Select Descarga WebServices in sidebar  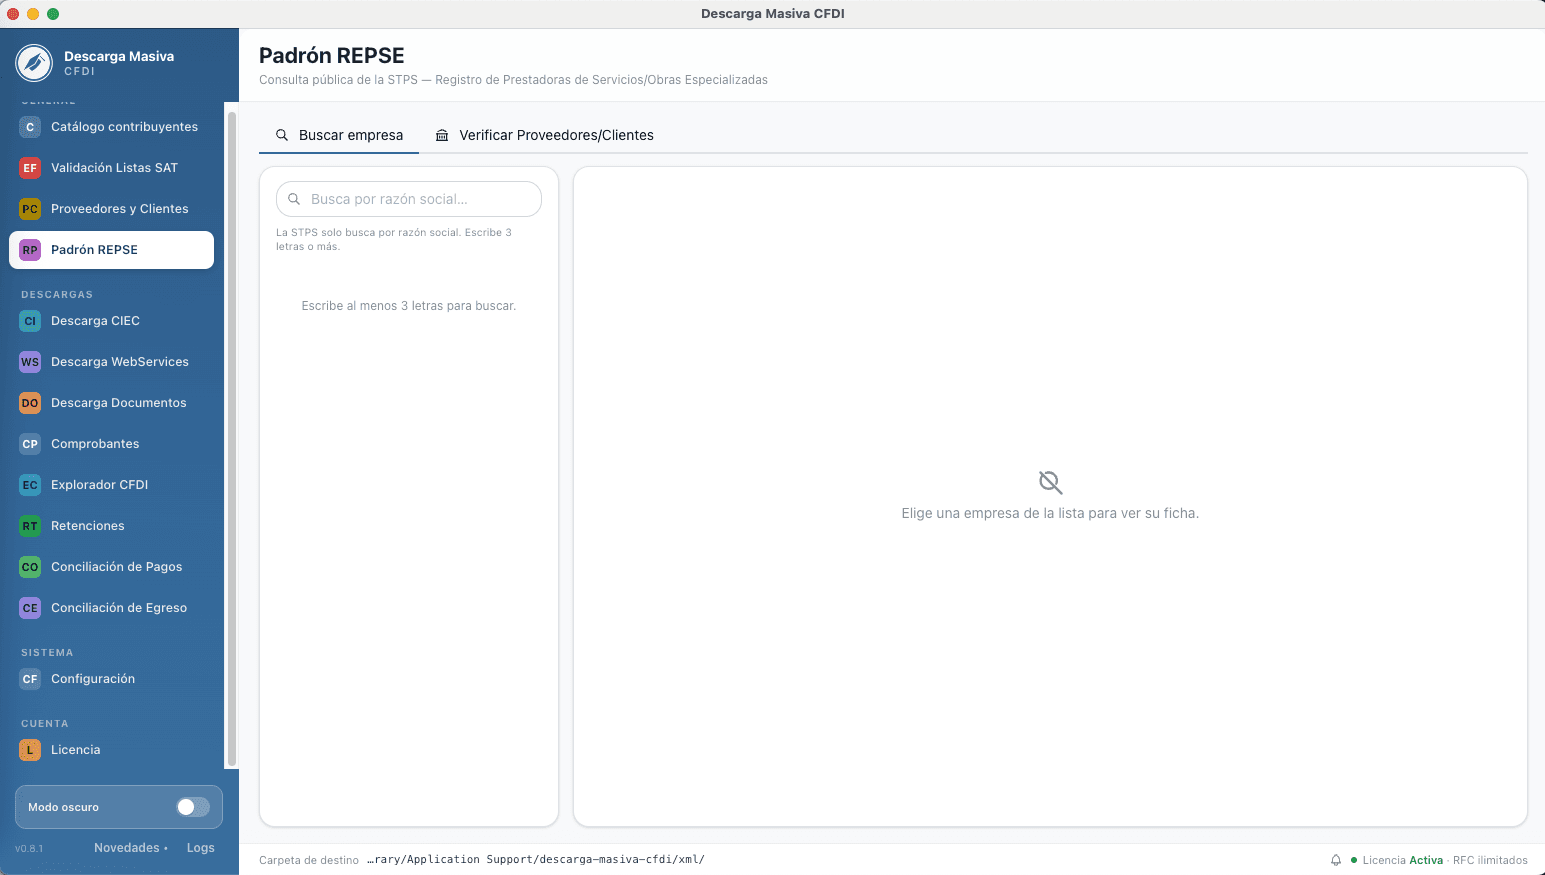click(112, 362)
